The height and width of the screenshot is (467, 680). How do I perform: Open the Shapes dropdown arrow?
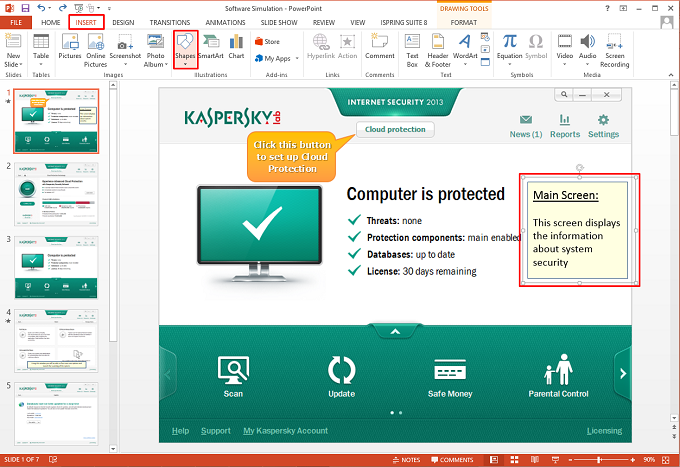[x=185, y=65]
